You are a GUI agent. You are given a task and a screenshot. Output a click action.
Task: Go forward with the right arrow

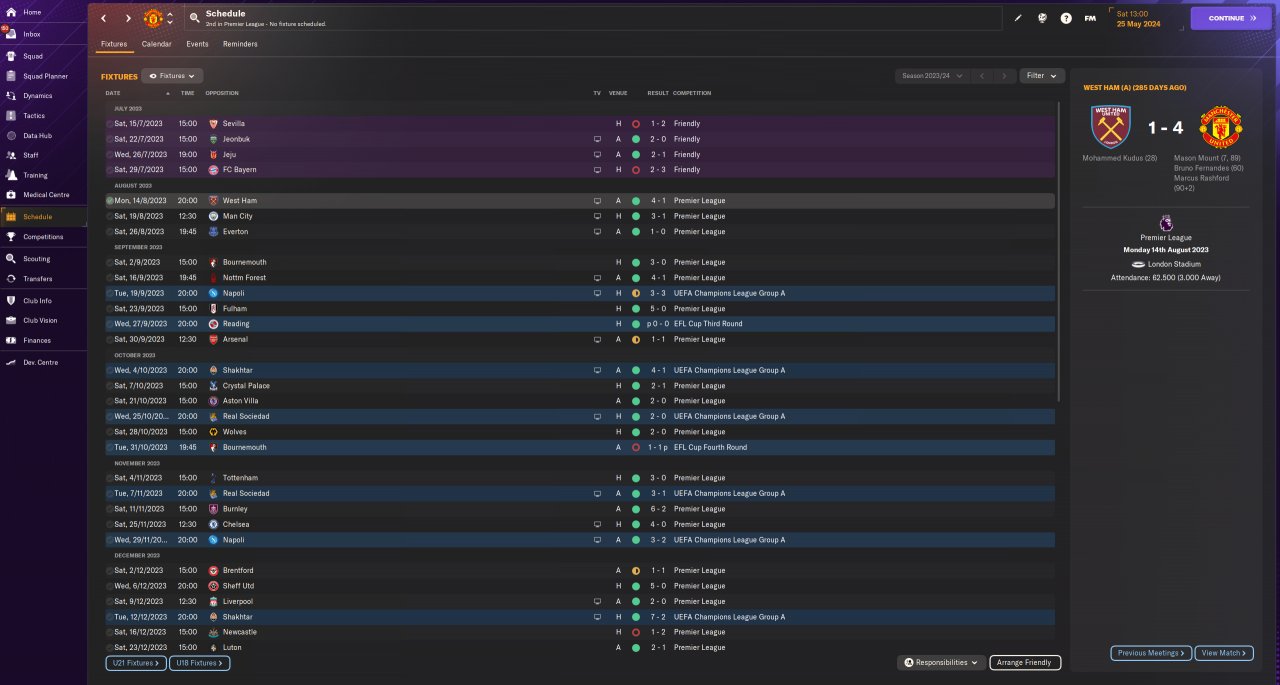(128, 18)
